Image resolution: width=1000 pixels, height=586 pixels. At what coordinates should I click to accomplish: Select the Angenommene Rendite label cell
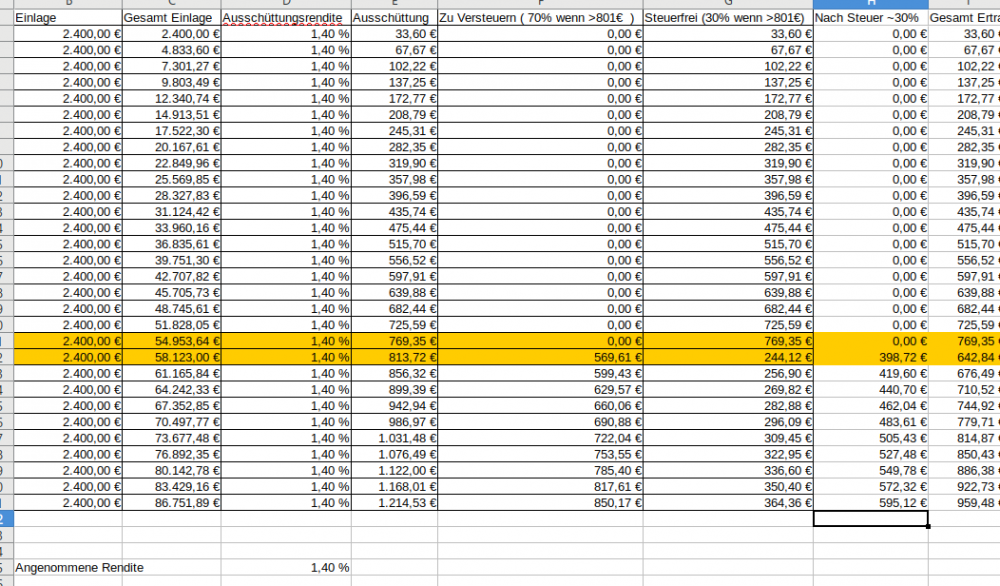point(68,568)
